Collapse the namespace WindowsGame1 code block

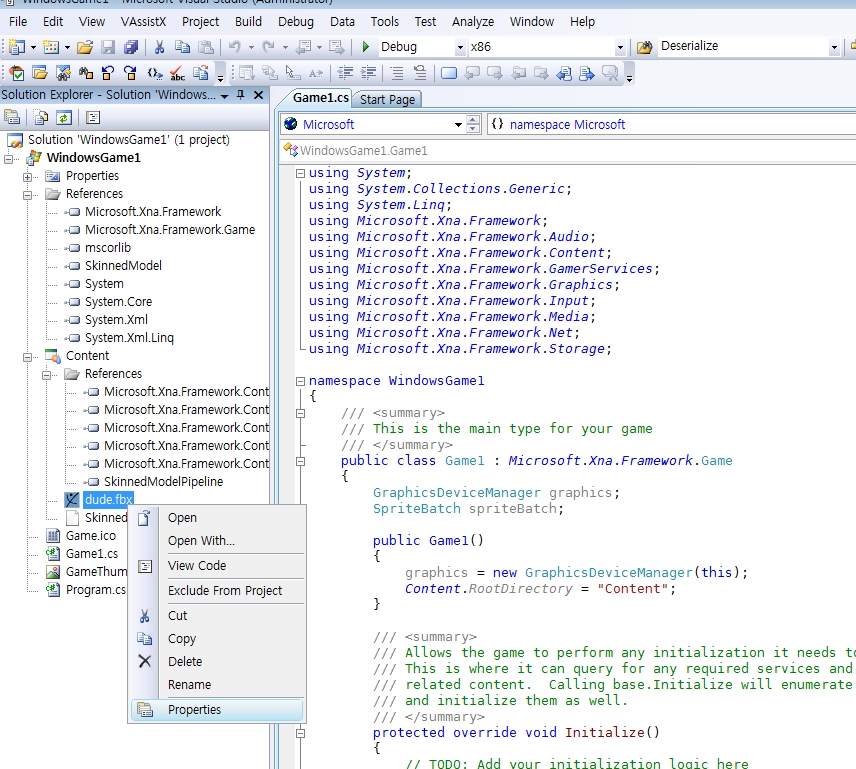tap(300, 381)
